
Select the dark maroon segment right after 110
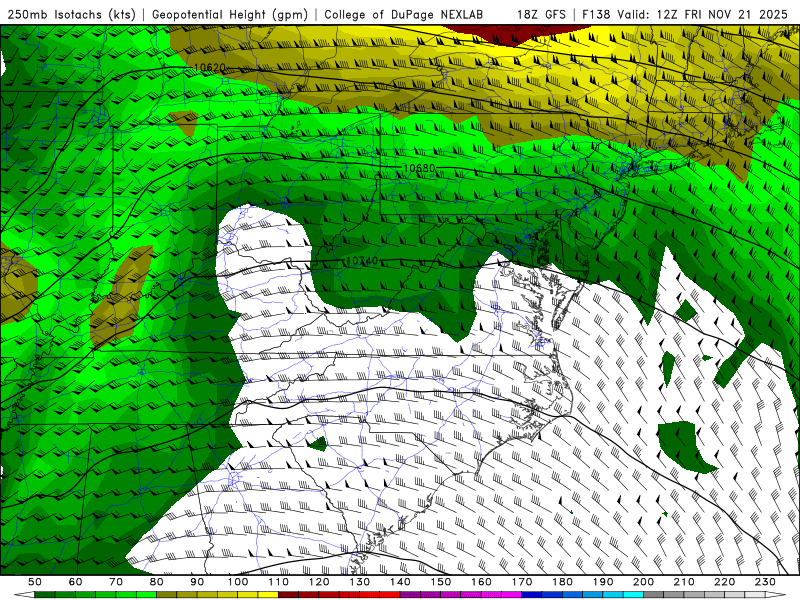(288, 595)
